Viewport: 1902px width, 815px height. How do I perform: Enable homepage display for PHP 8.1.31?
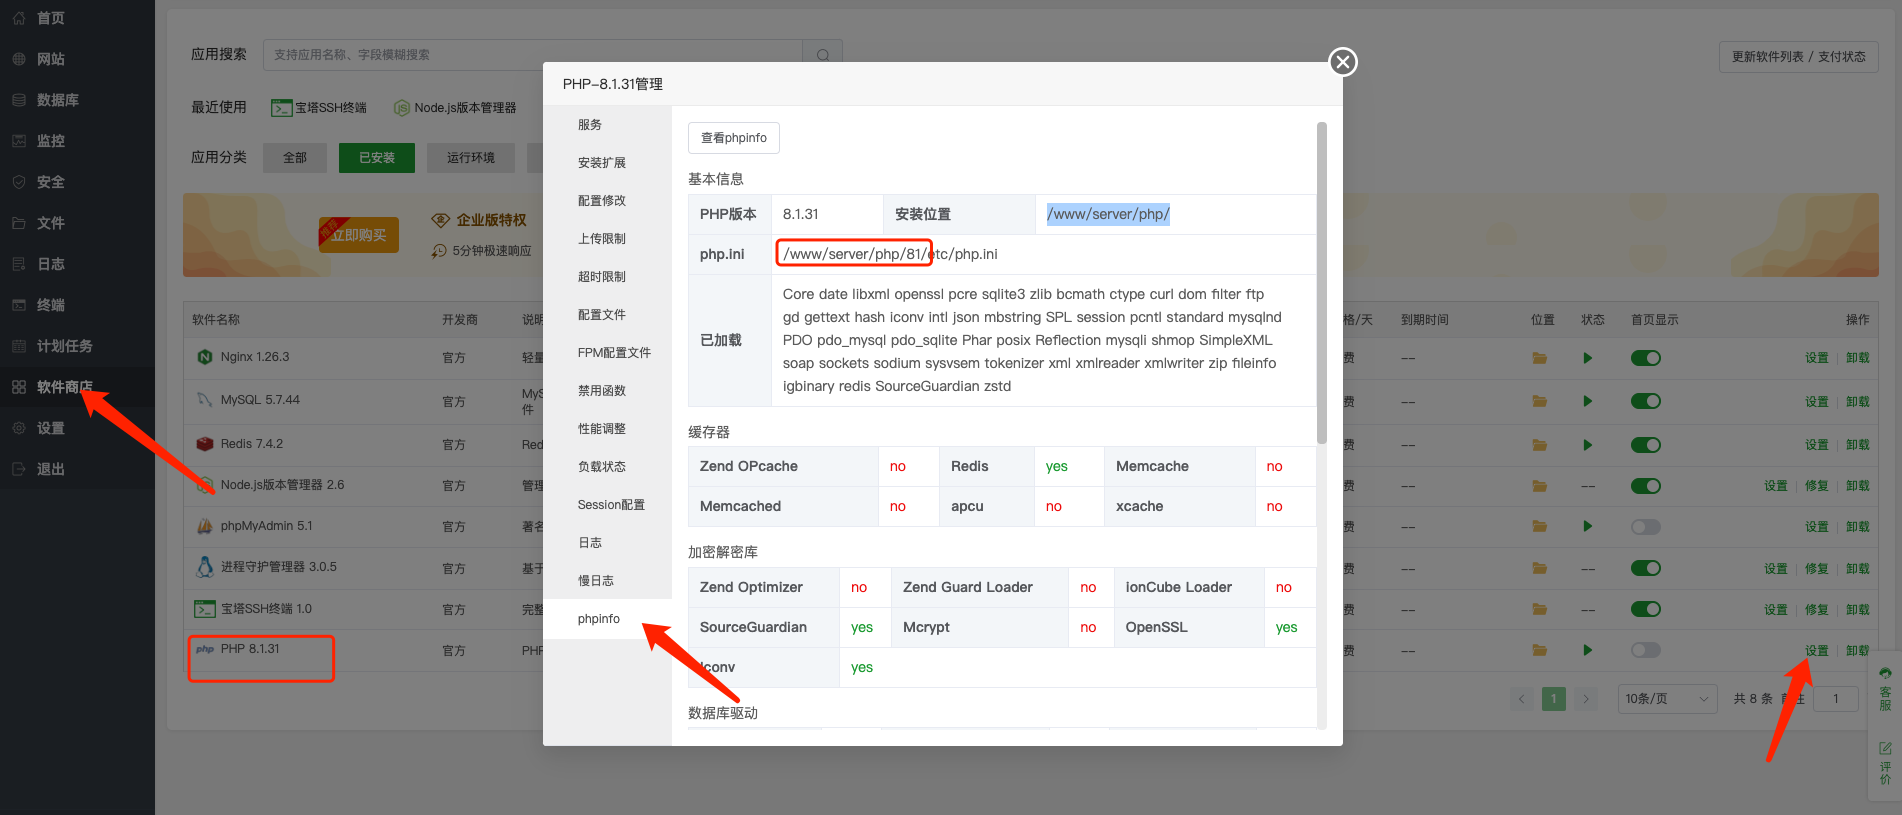coord(1645,650)
